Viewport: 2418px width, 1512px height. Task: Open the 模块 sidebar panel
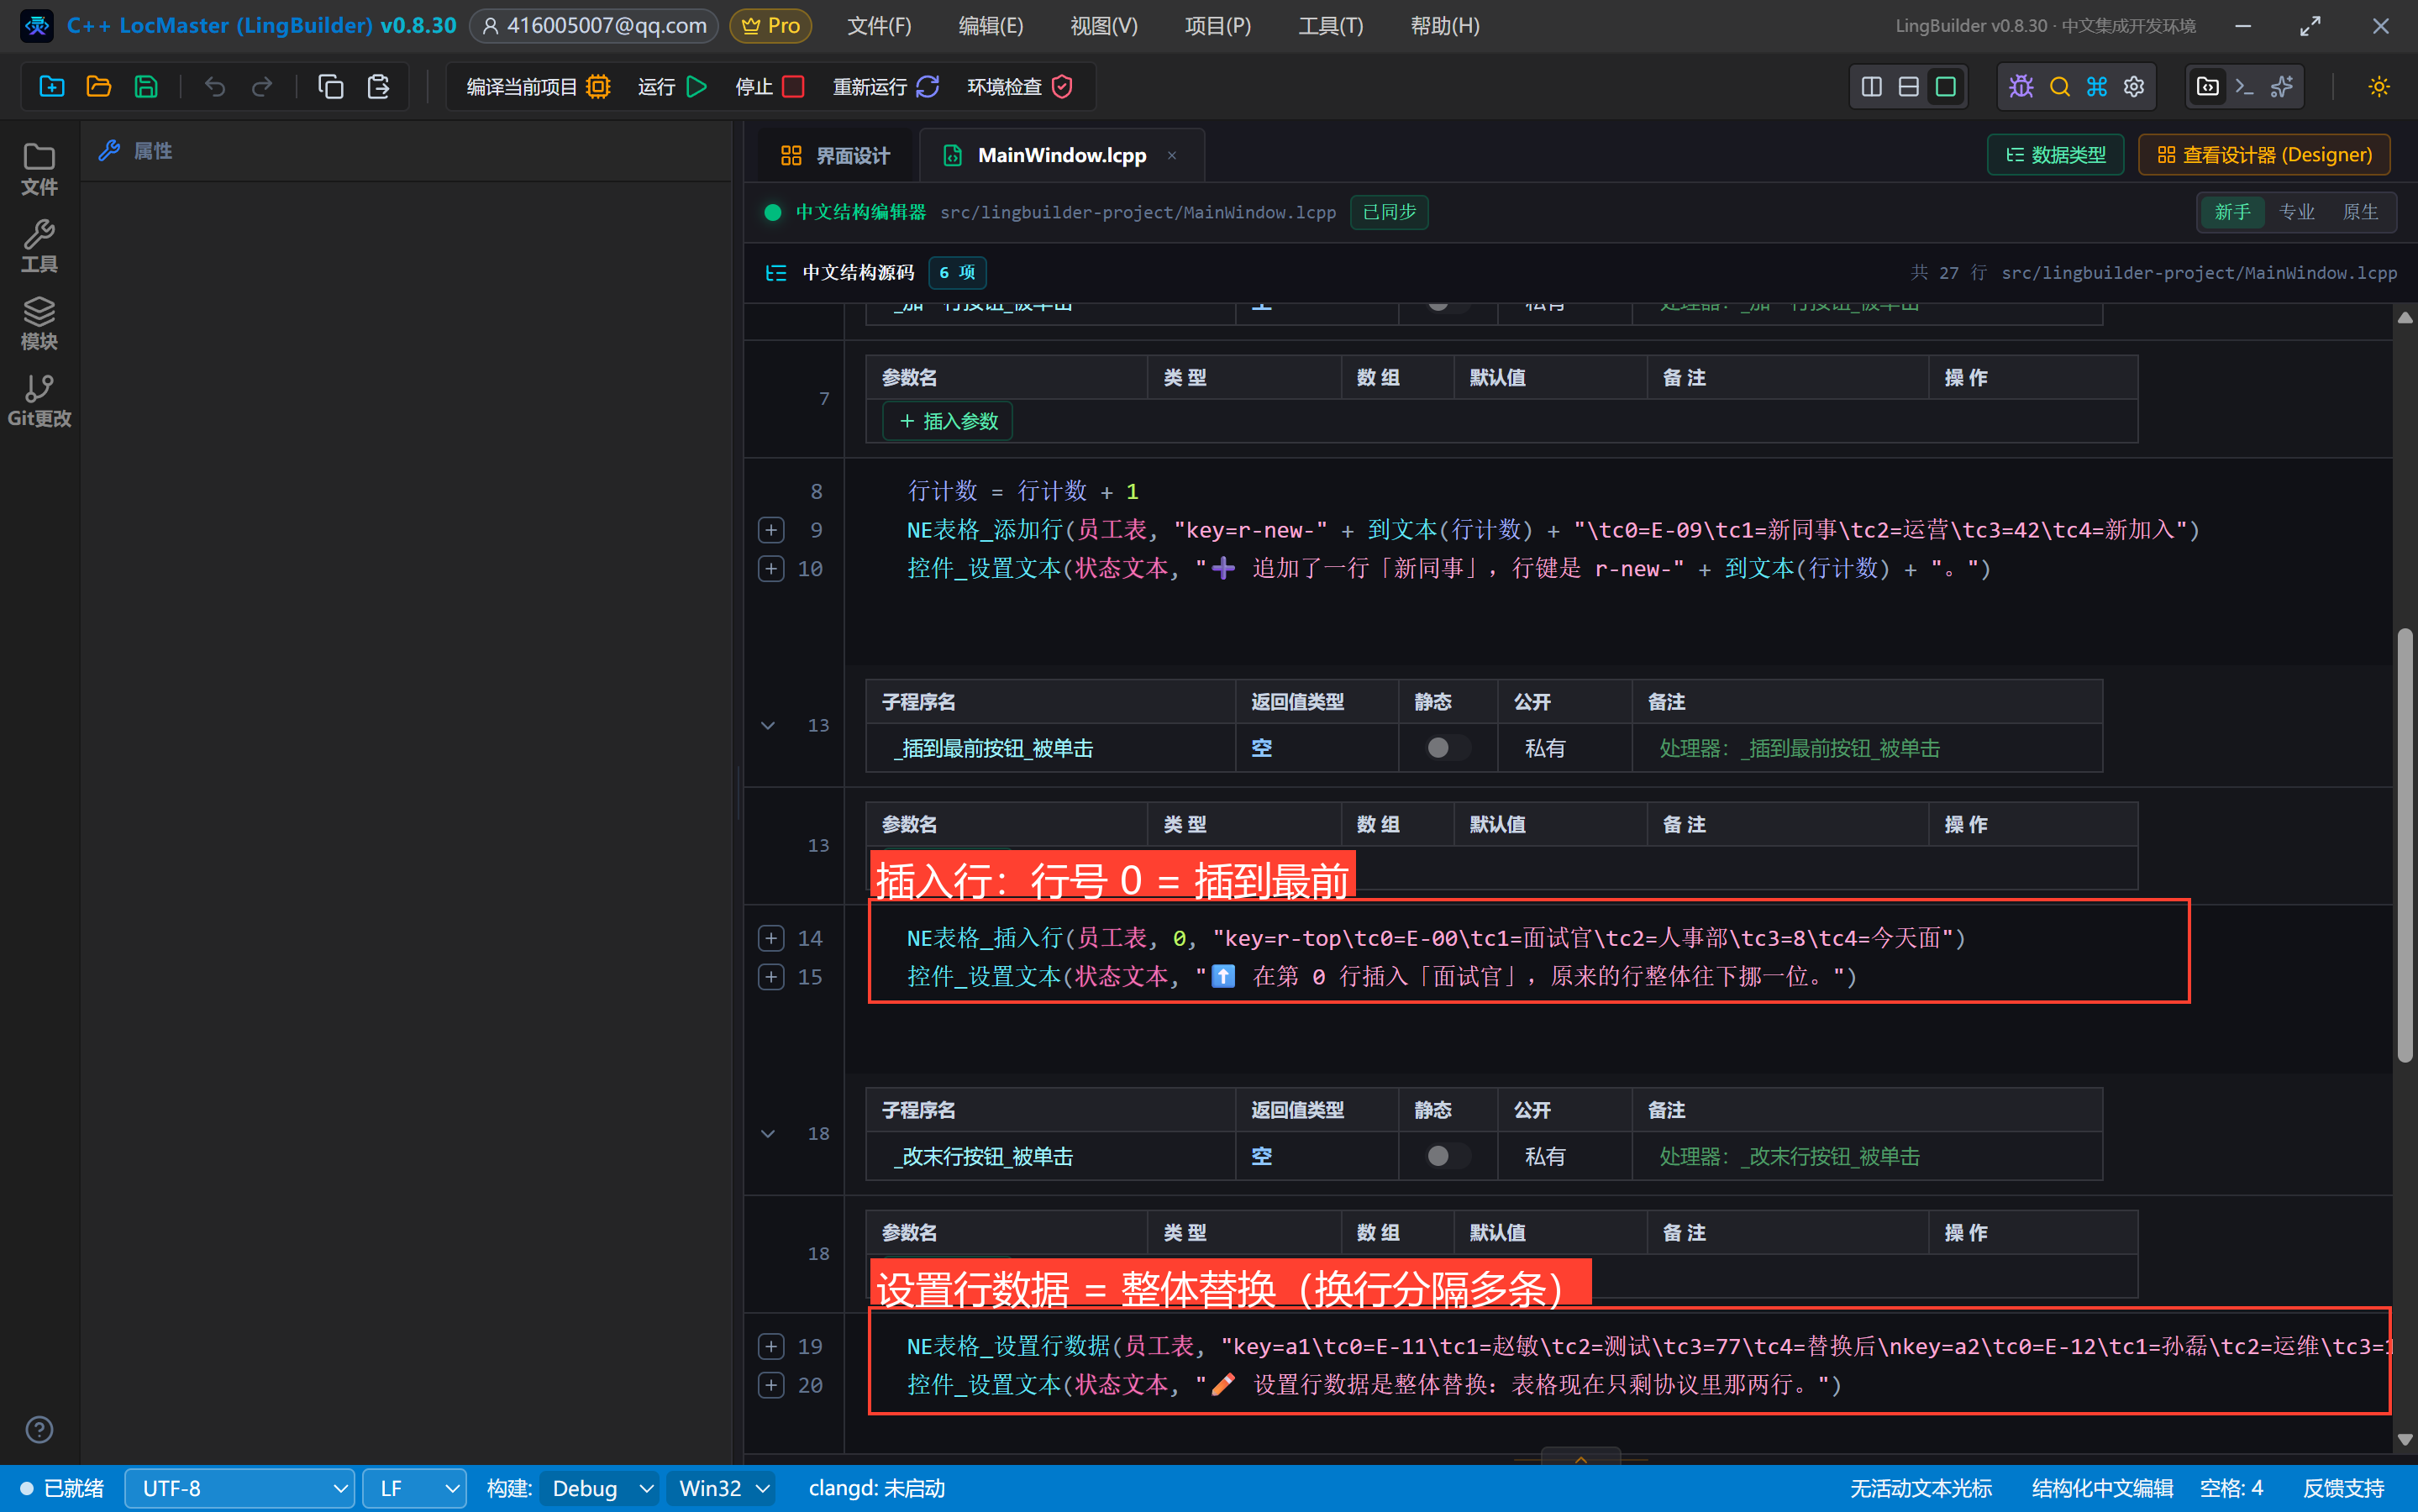pos(39,323)
